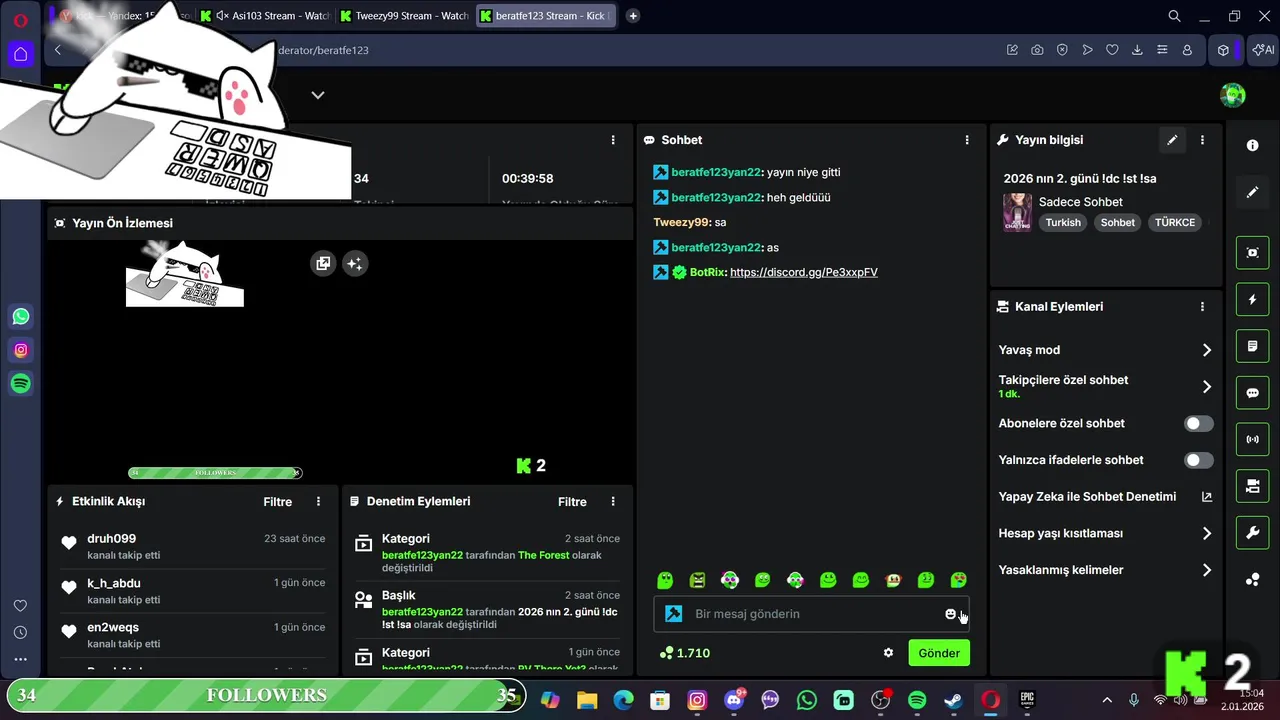The height and width of the screenshot is (720, 1280).
Task: Expand Yasaklanmış kelimeler settings
Action: [x=1105, y=570]
